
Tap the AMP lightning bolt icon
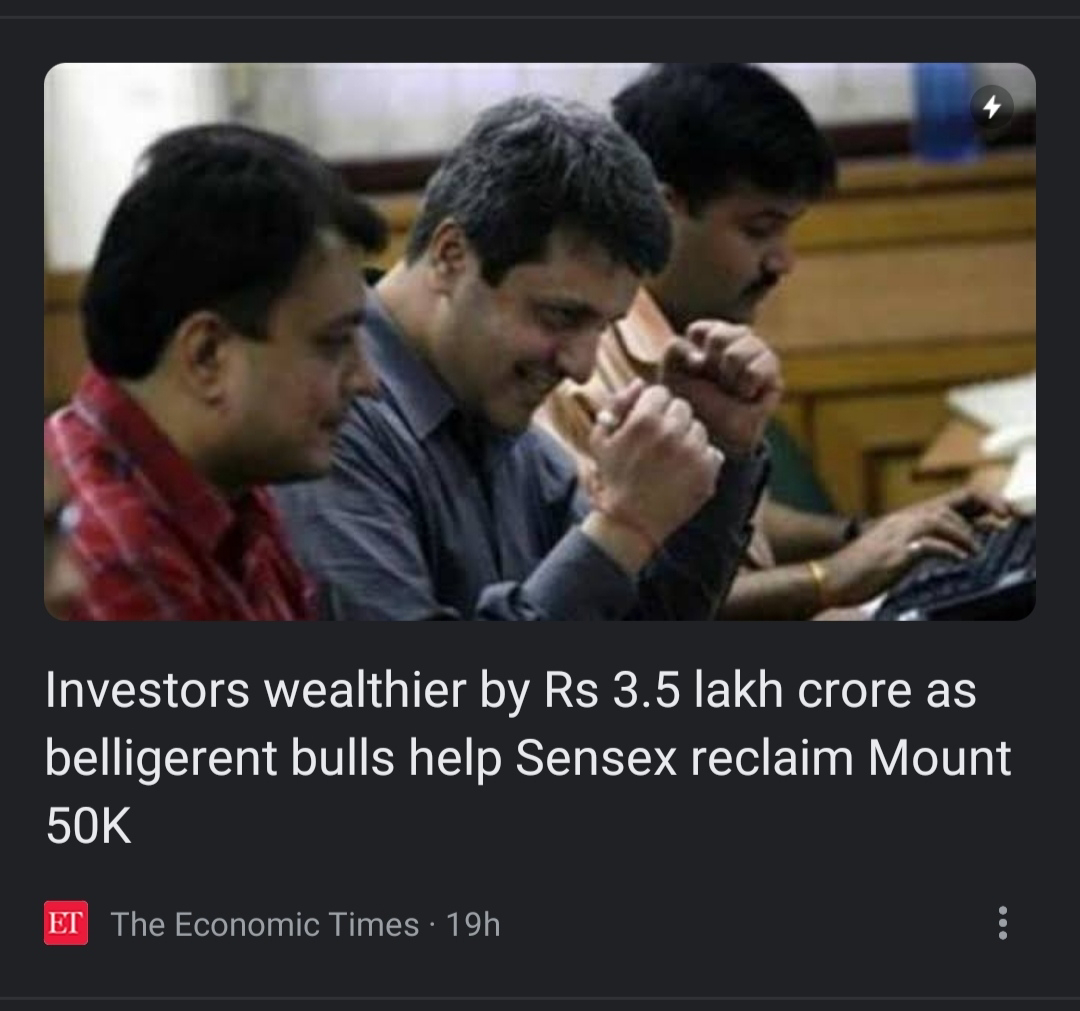(x=991, y=107)
